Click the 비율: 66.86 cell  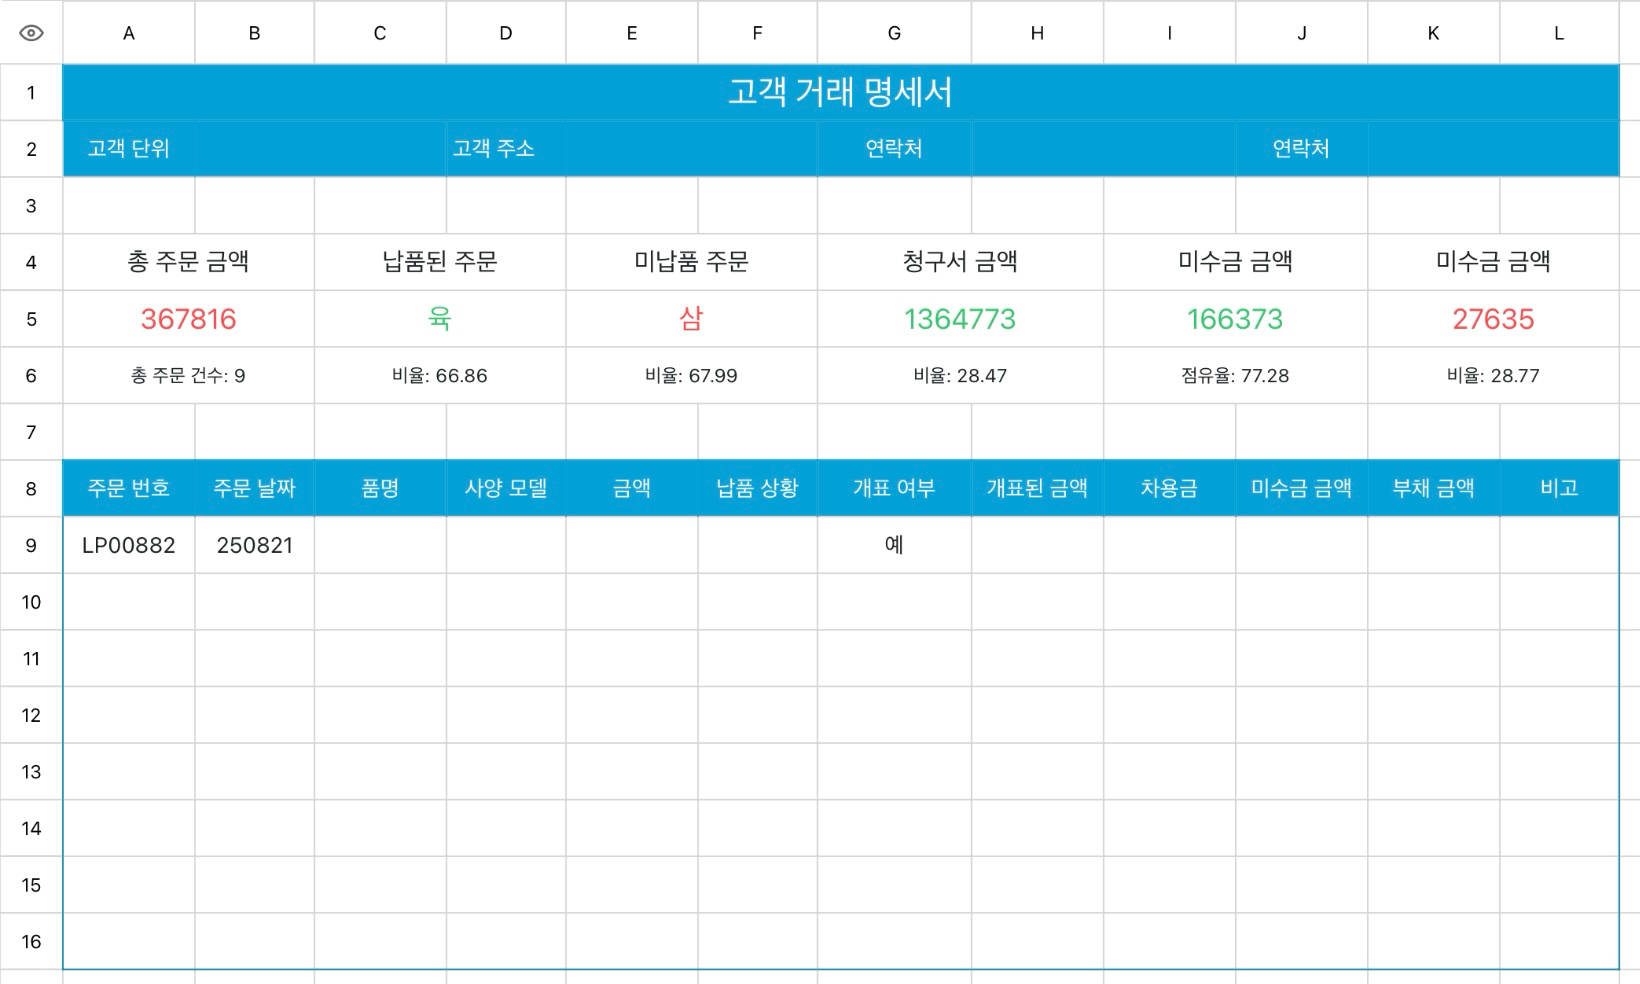(x=440, y=376)
